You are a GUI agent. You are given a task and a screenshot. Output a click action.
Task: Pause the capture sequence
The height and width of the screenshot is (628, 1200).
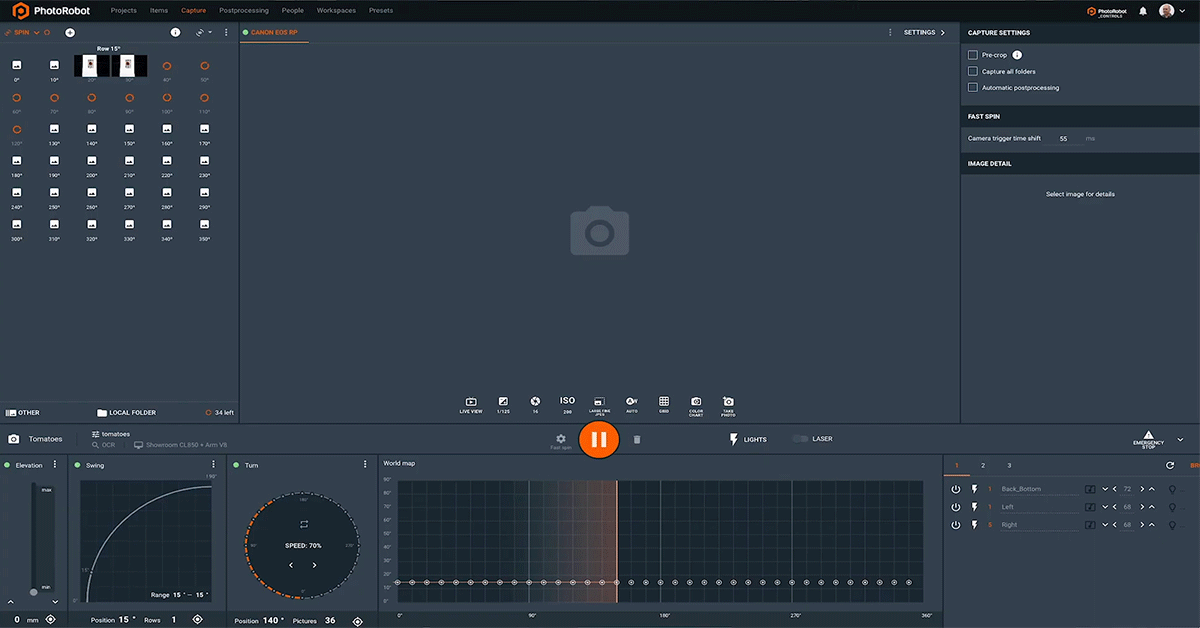click(598, 439)
